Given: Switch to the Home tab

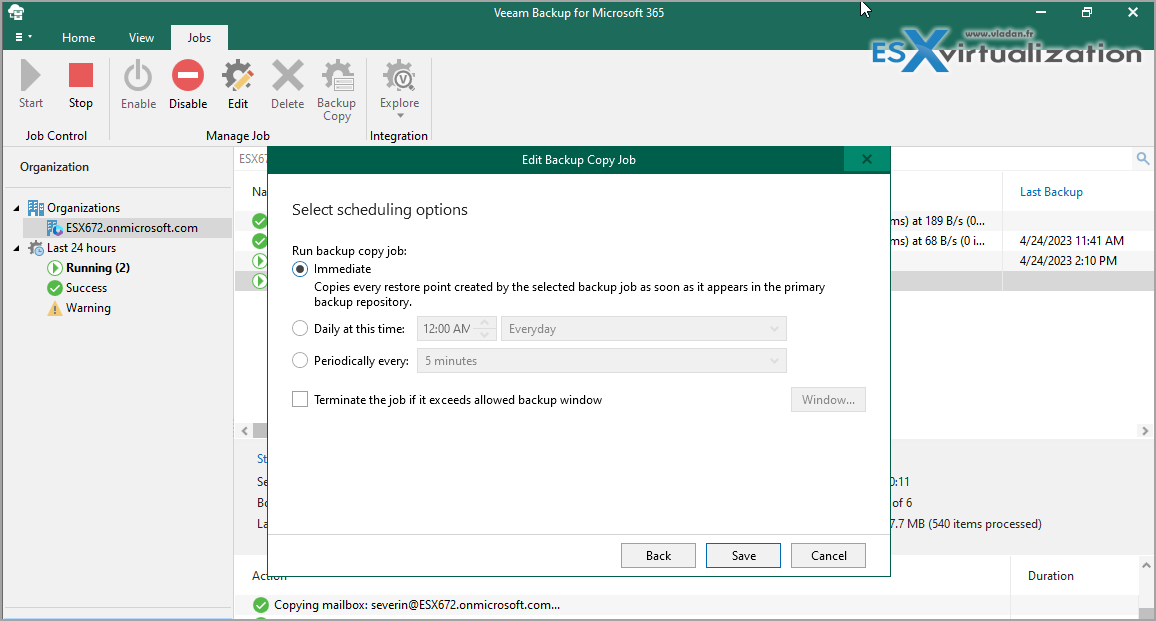Looking at the screenshot, I should tap(78, 38).
